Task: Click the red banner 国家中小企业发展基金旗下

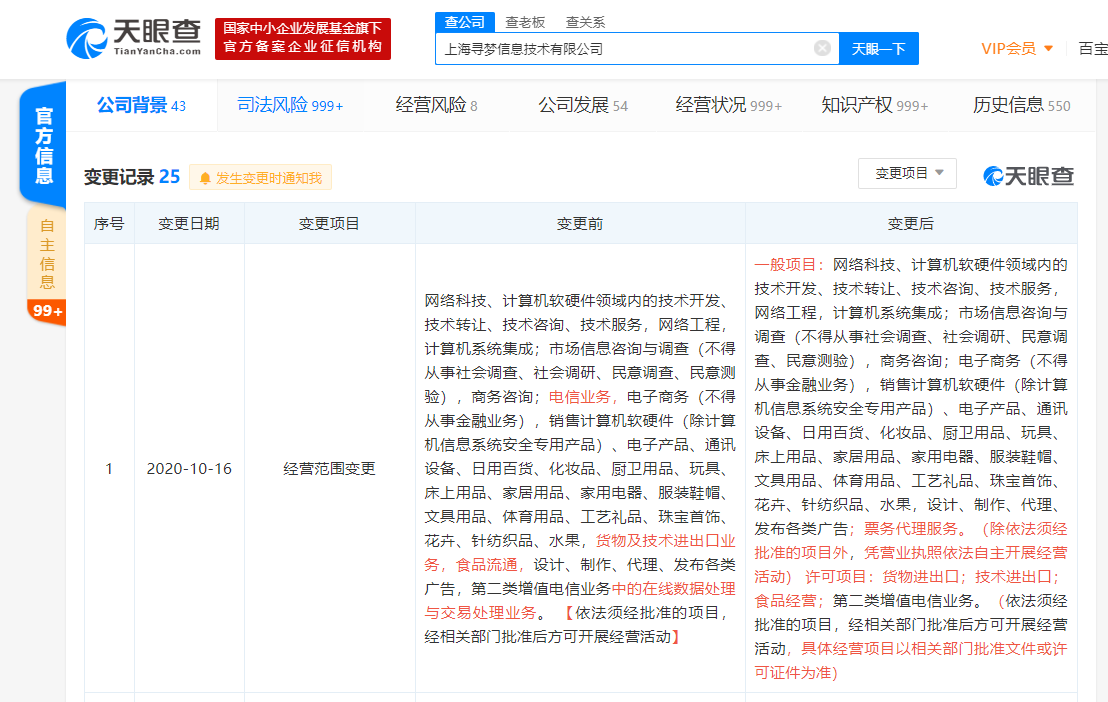Action: pos(302,38)
